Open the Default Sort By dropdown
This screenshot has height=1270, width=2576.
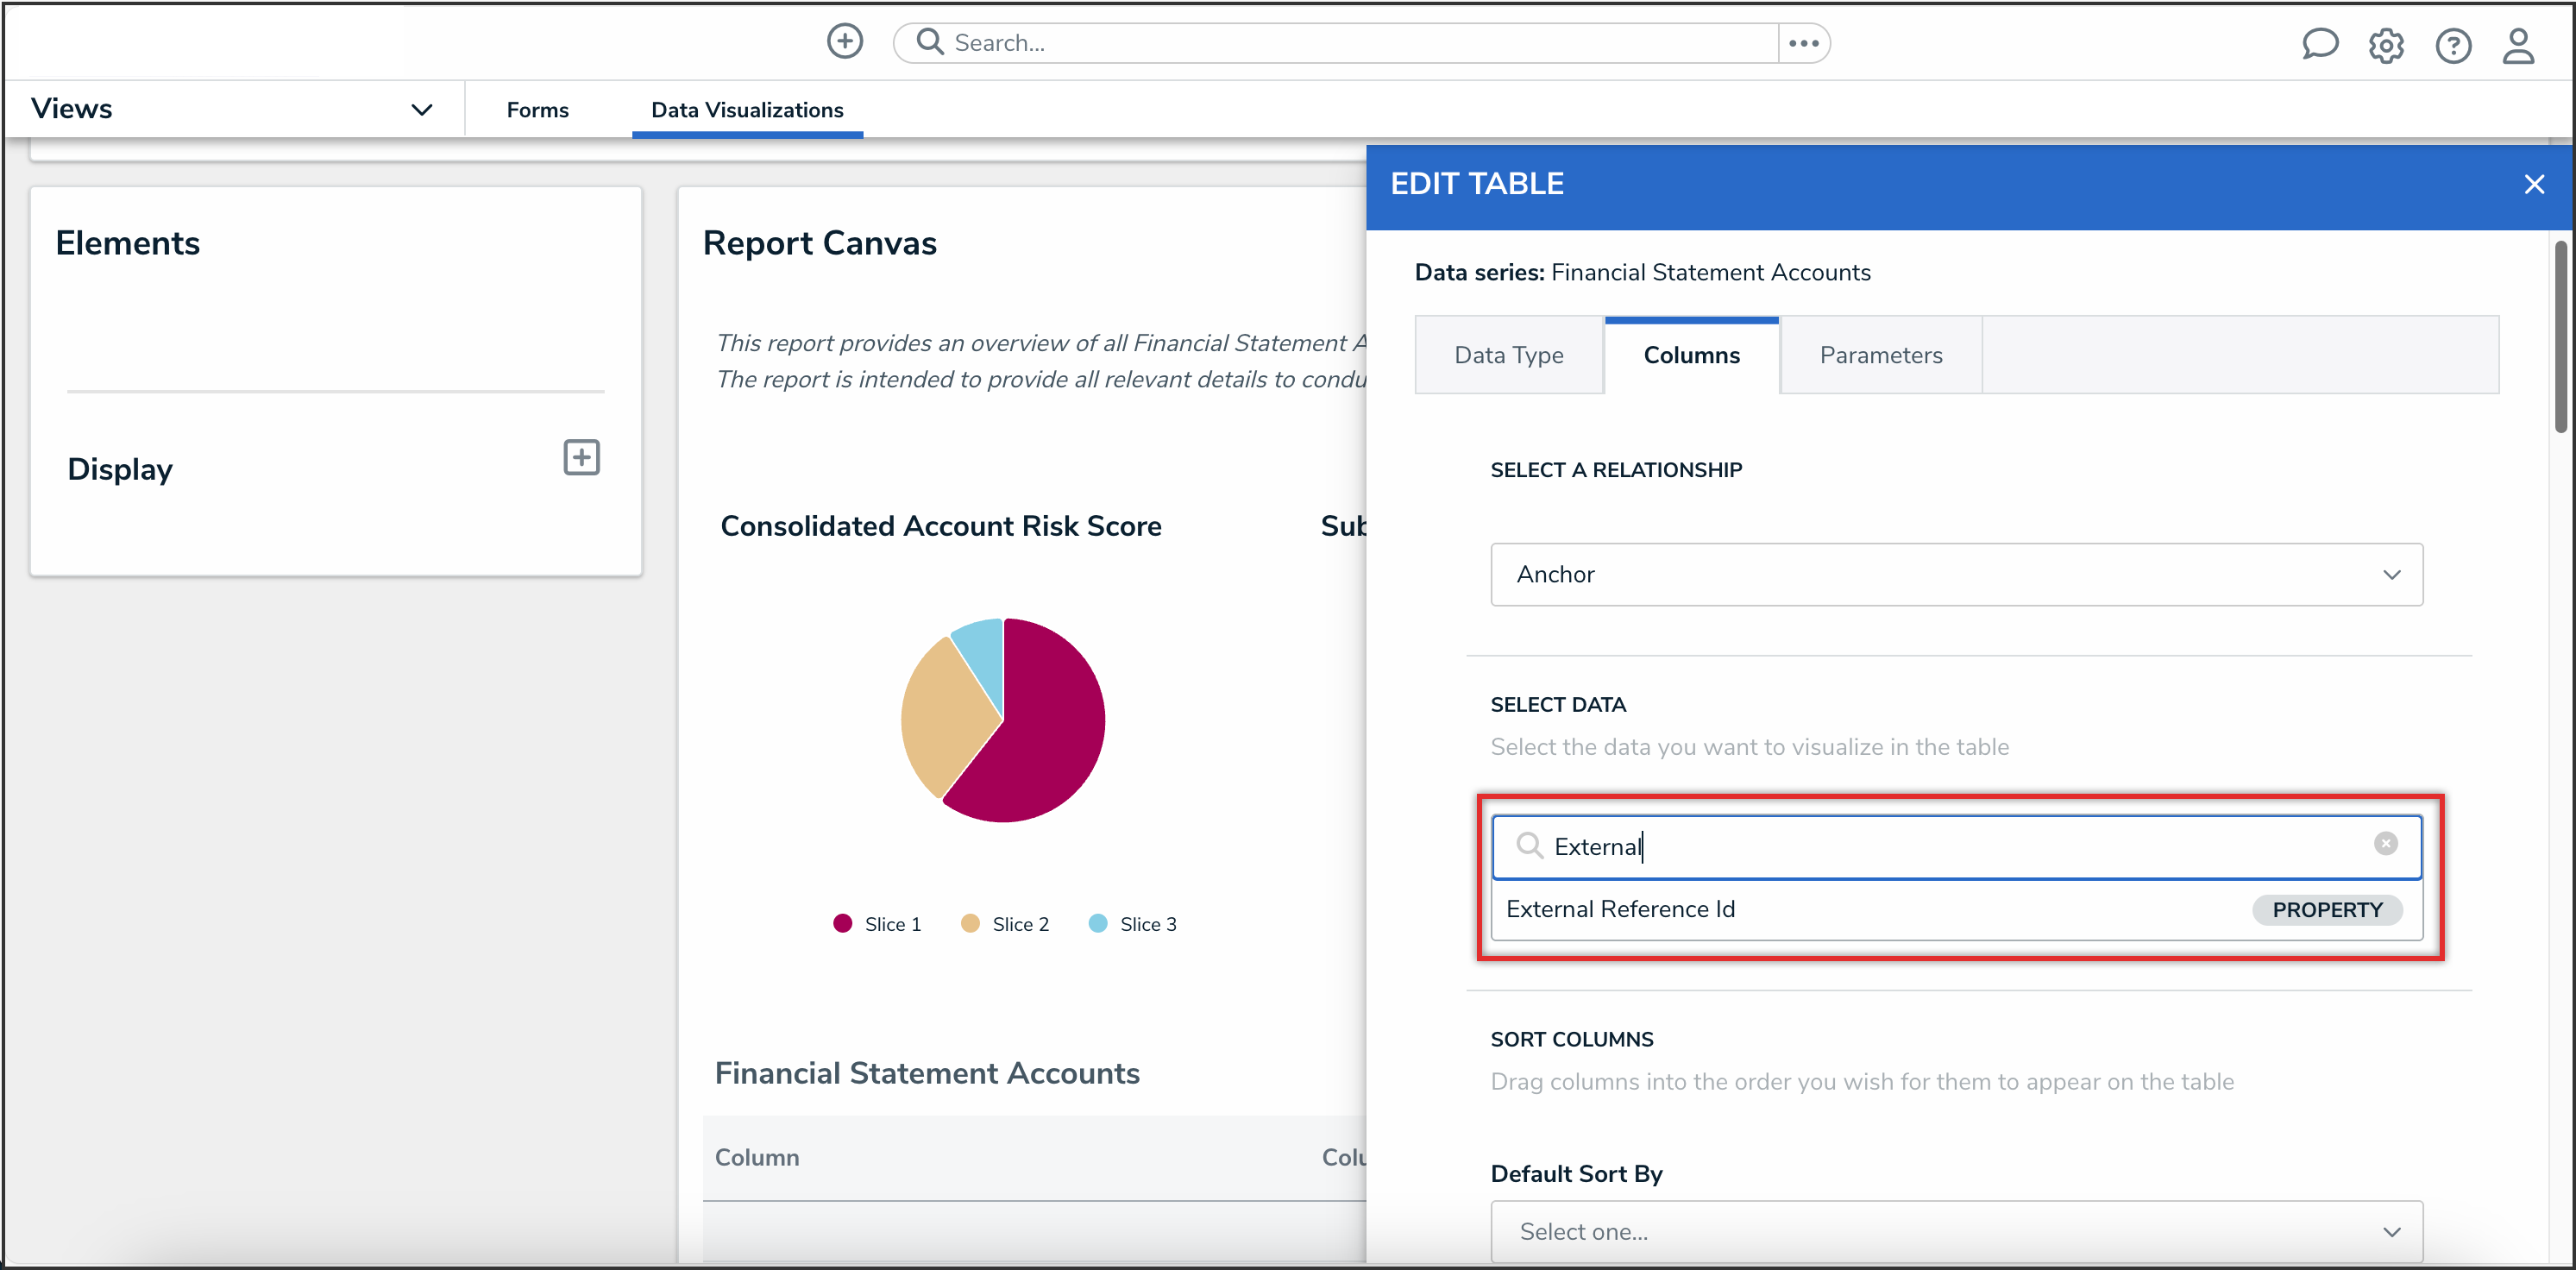pos(1955,1231)
